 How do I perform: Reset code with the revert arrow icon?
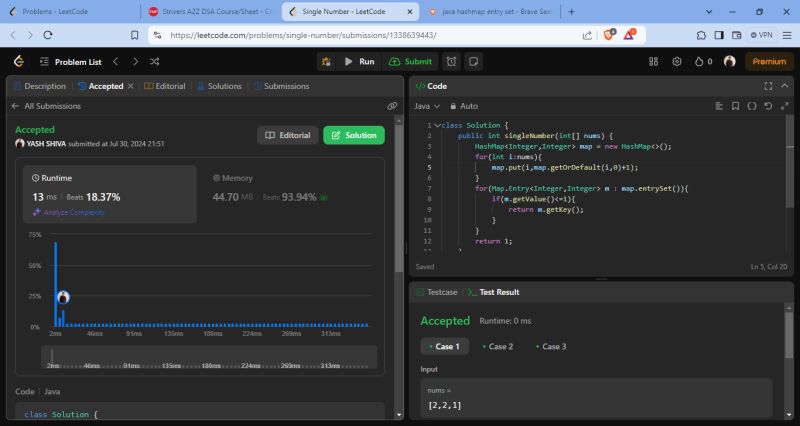click(767, 105)
